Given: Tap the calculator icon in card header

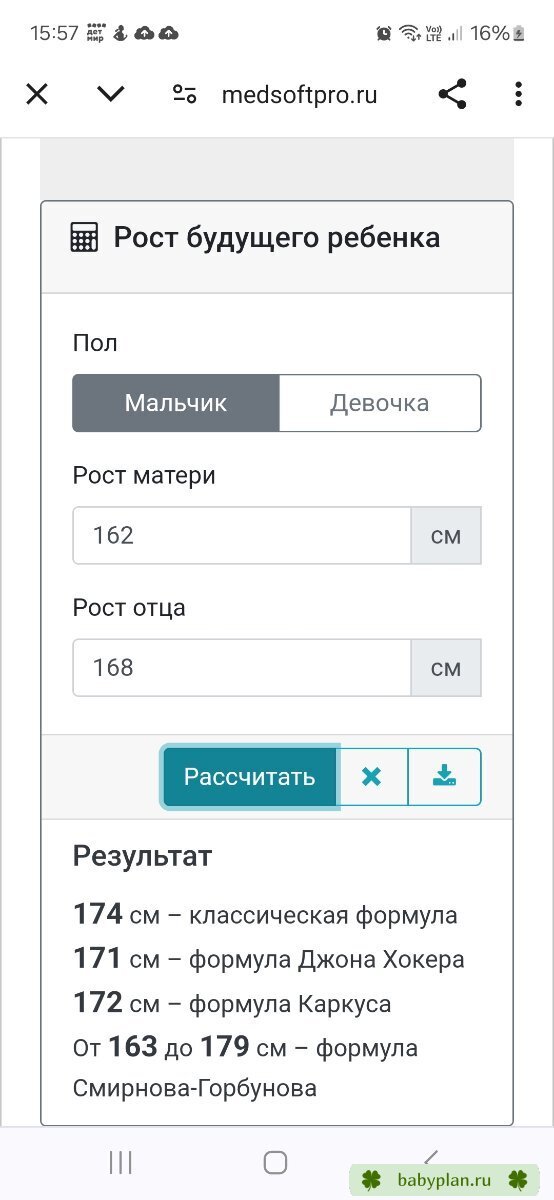Looking at the screenshot, I should pyautogui.click(x=84, y=238).
